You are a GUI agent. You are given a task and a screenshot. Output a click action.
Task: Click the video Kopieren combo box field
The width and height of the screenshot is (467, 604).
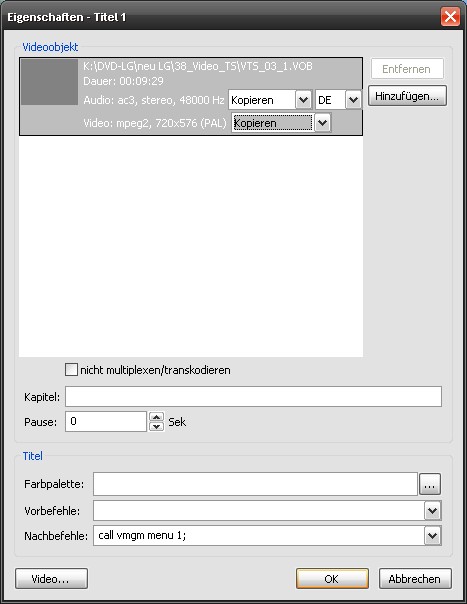pyautogui.click(x=273, y=123)
